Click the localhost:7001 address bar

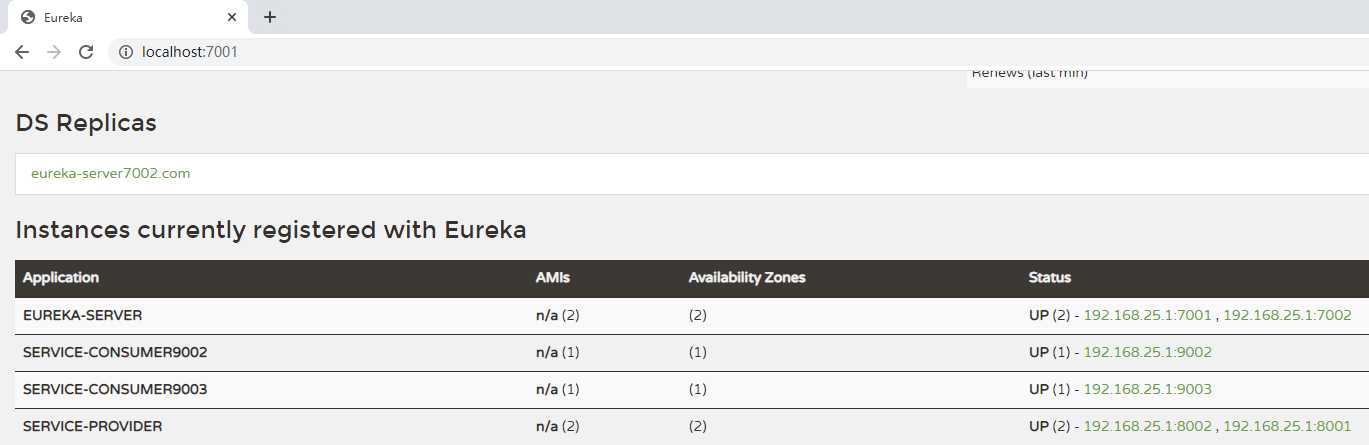(740, 52)
